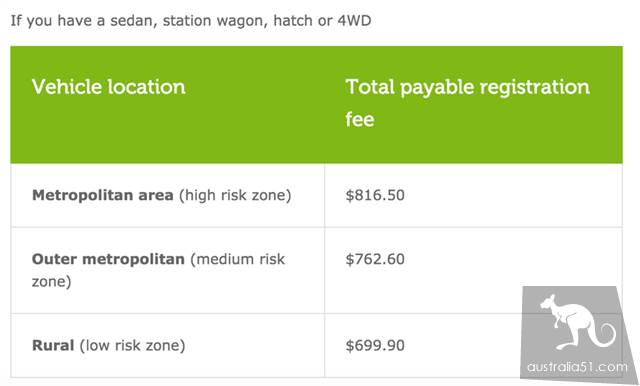Select the $762.60 fee cell
Viewport: 640px width, 386px height.
[x=375, y=259]
